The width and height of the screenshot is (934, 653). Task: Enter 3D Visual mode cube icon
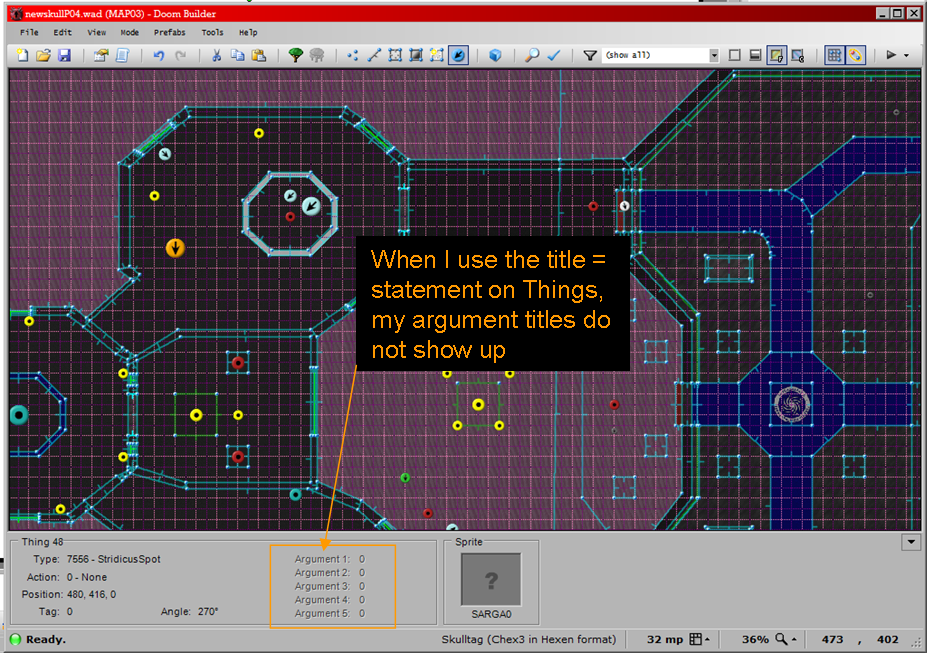(x=495, y=56)
